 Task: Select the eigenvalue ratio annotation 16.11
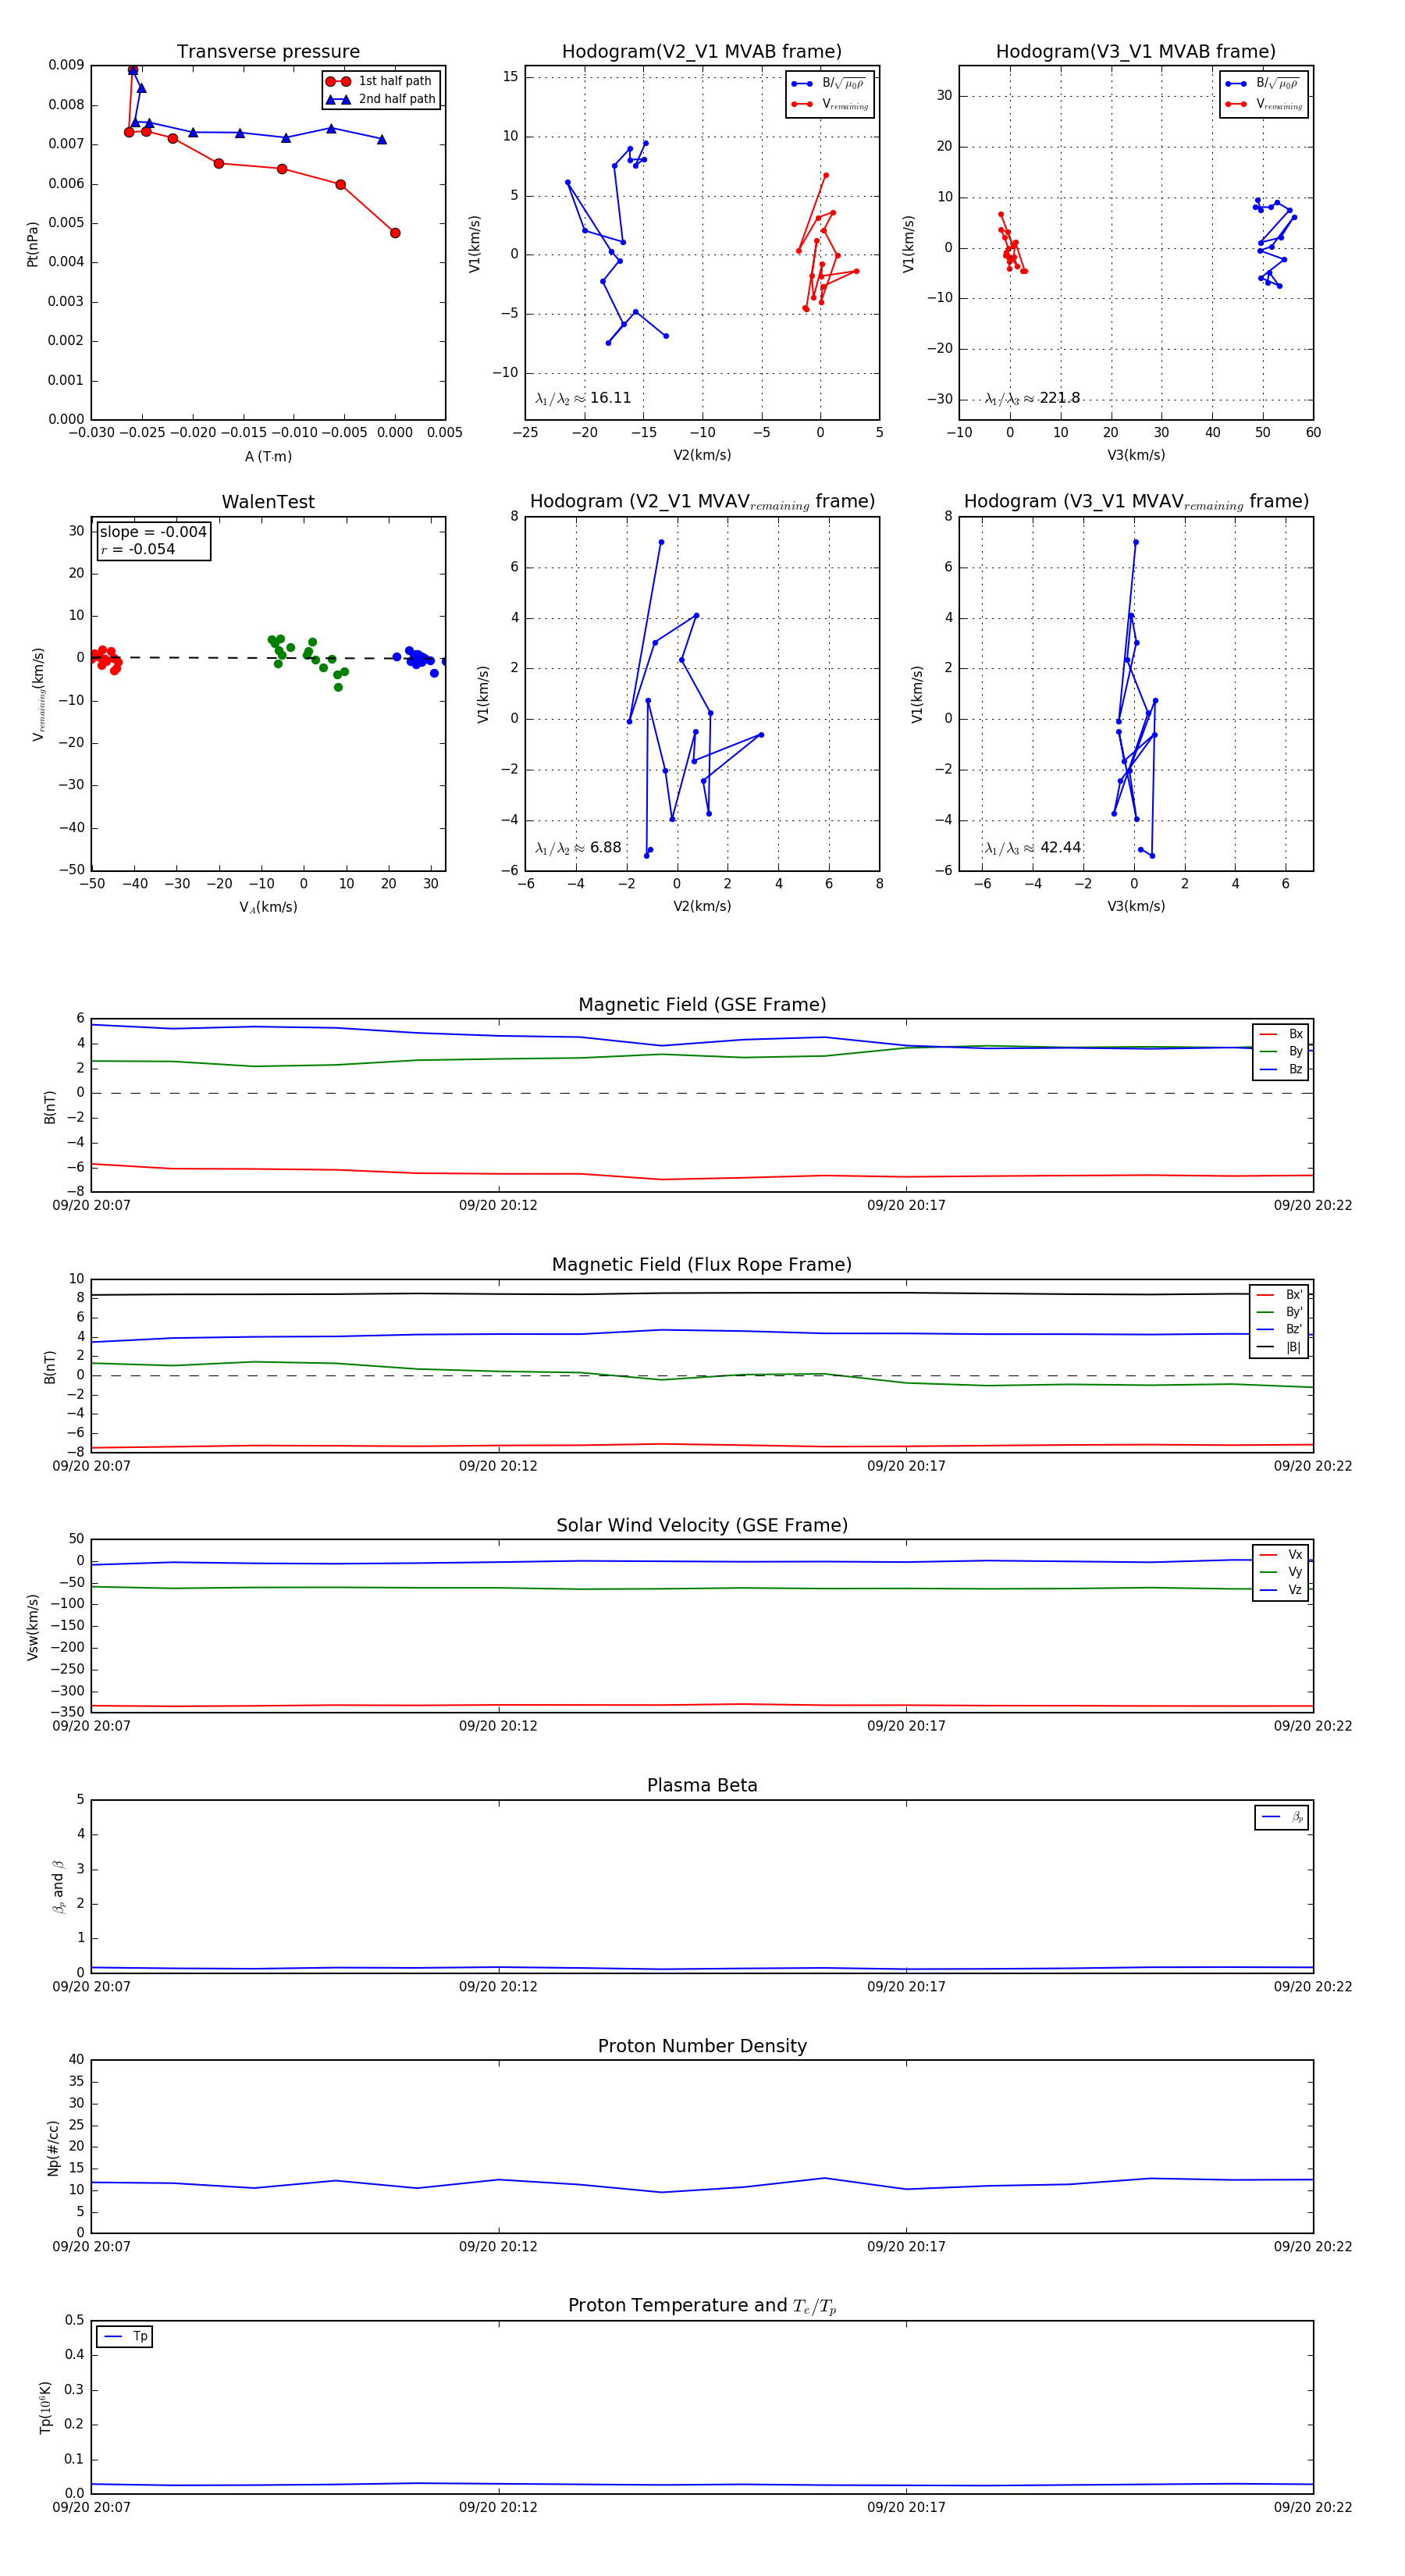583,398
